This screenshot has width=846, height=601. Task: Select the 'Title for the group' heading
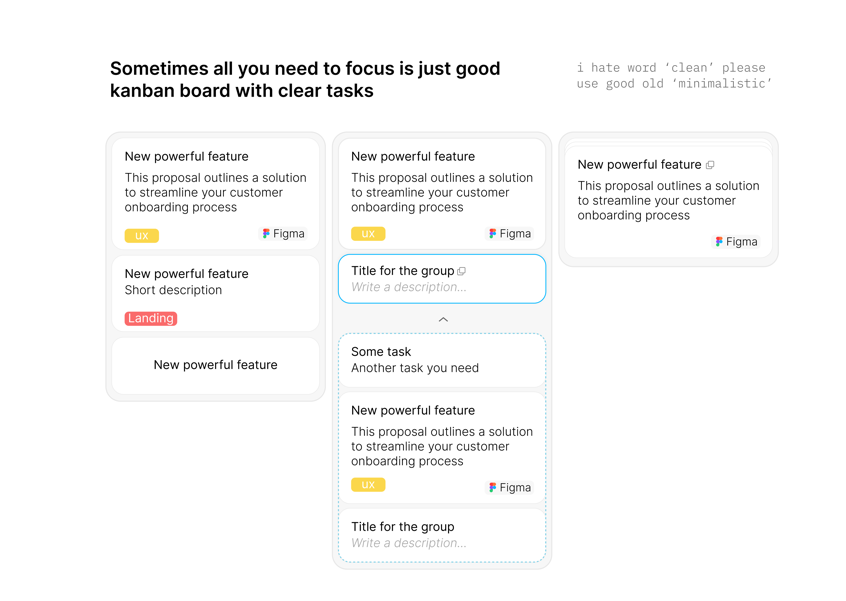click(403, 270)
